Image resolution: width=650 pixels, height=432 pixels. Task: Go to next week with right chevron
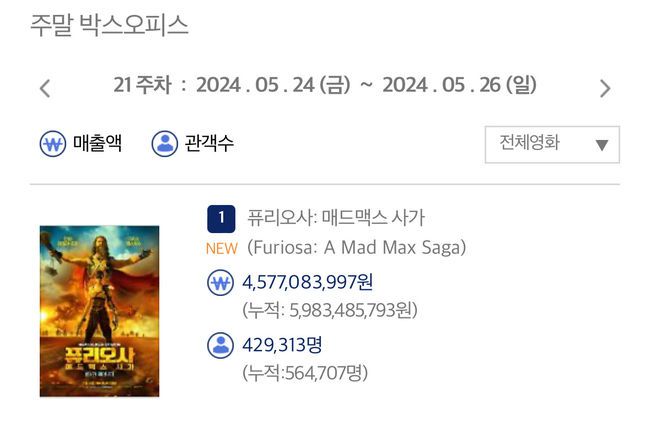pos(605,88)
